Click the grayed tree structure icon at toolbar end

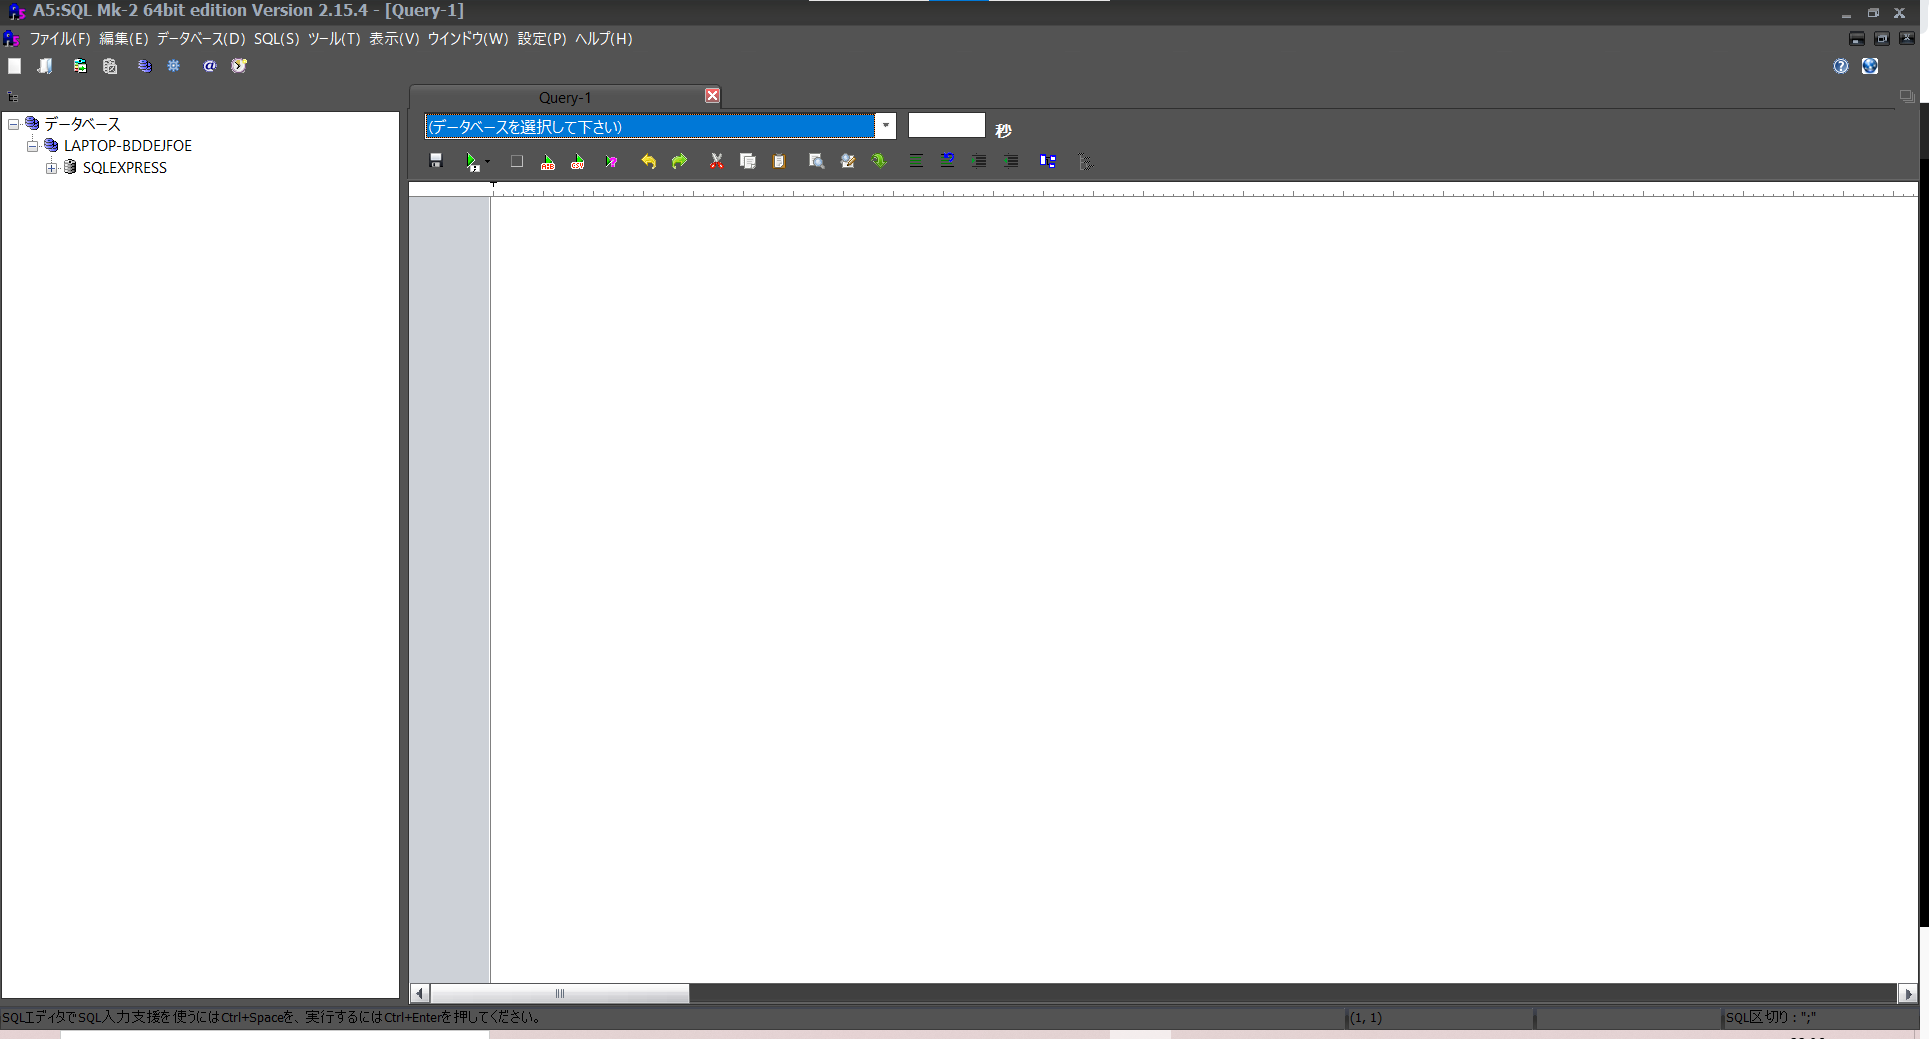(1085, 161)
